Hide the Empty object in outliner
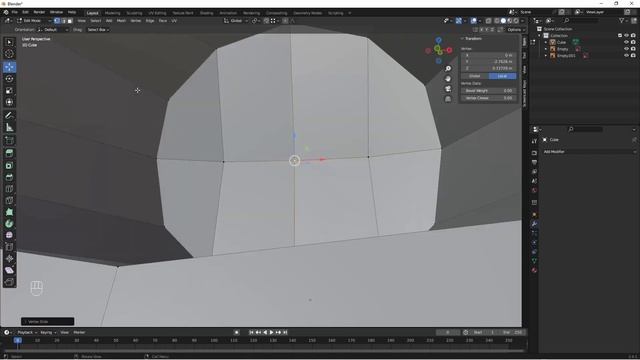 point(627,49)
